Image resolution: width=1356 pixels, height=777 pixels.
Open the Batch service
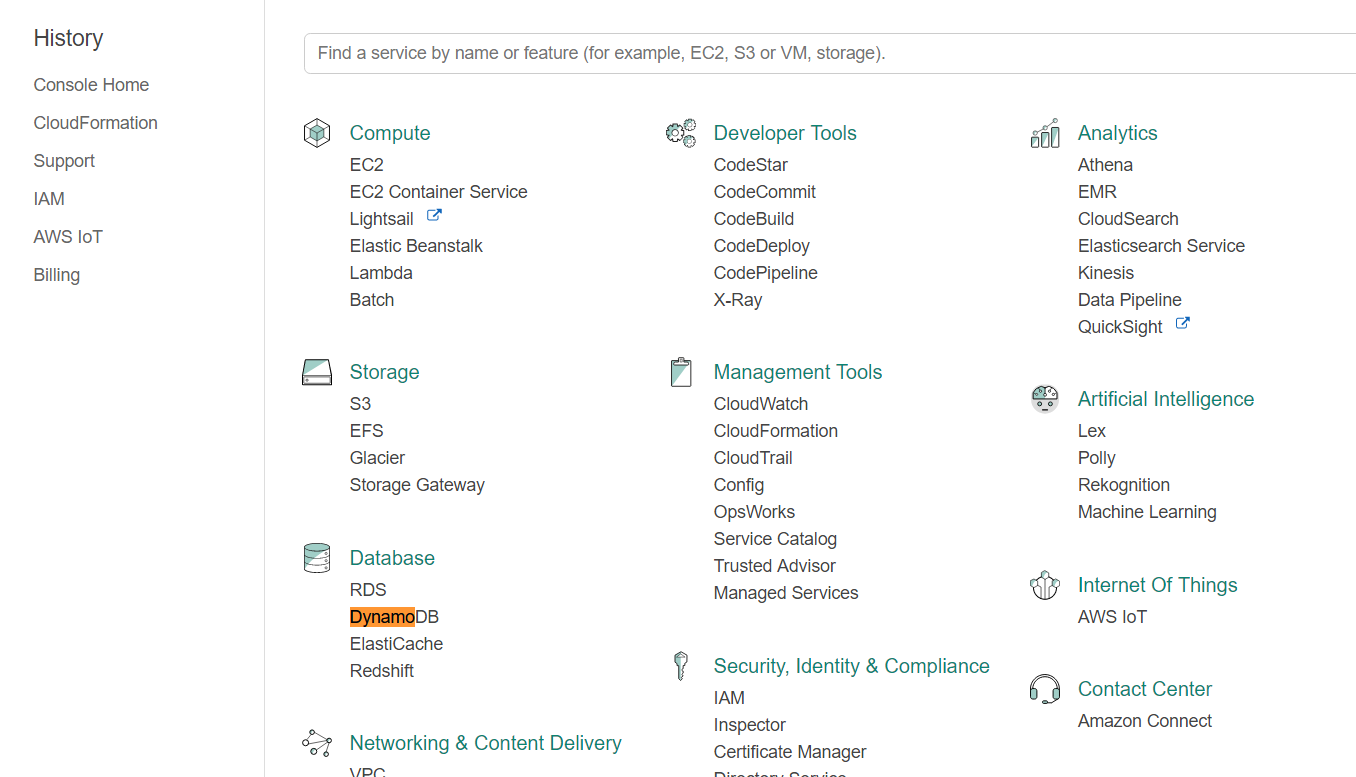[x=372, y=300]
